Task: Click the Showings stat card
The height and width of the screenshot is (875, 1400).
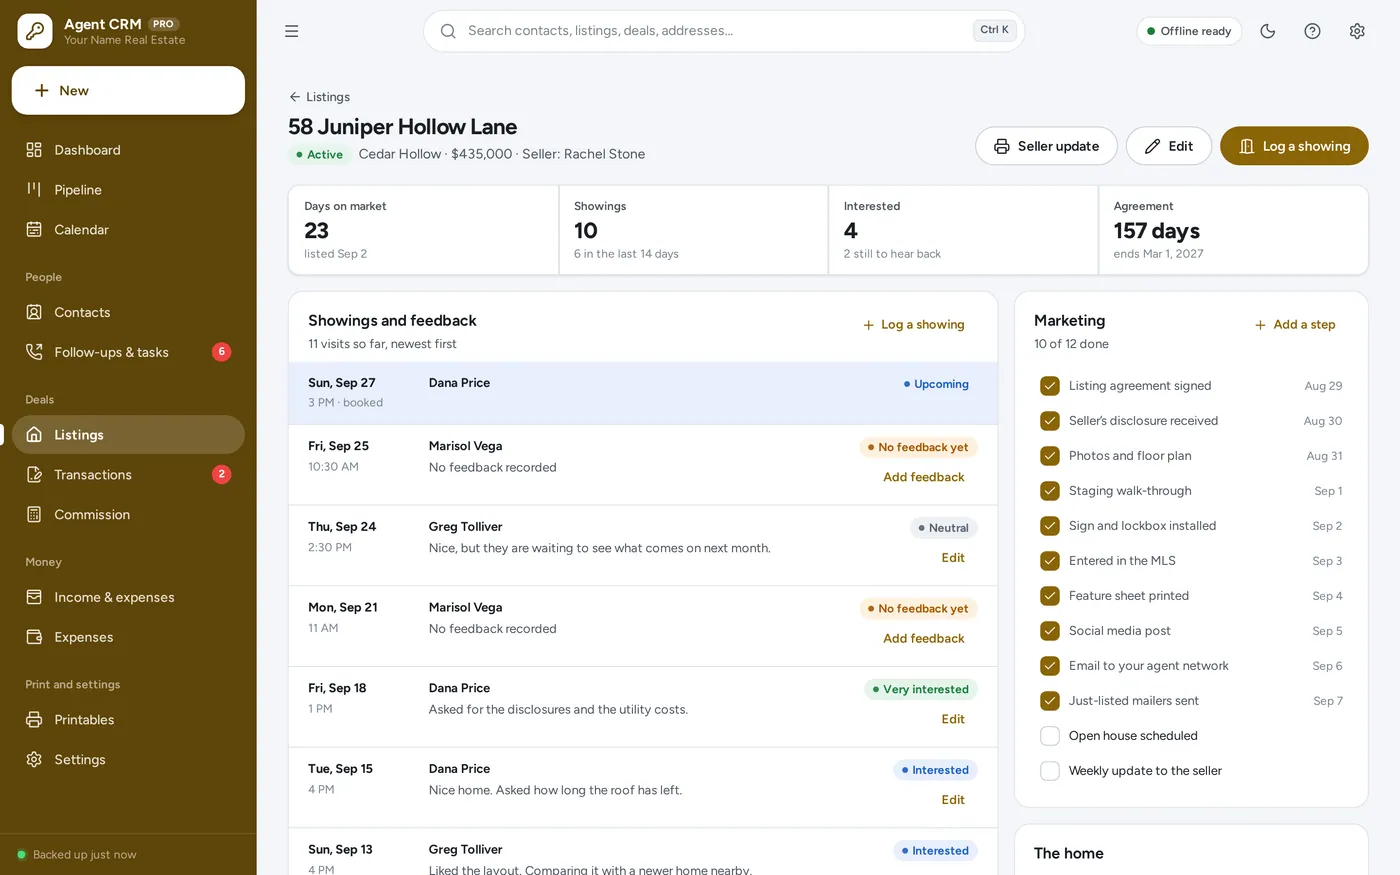Action: pyautogui.click(x=694, y=230)
